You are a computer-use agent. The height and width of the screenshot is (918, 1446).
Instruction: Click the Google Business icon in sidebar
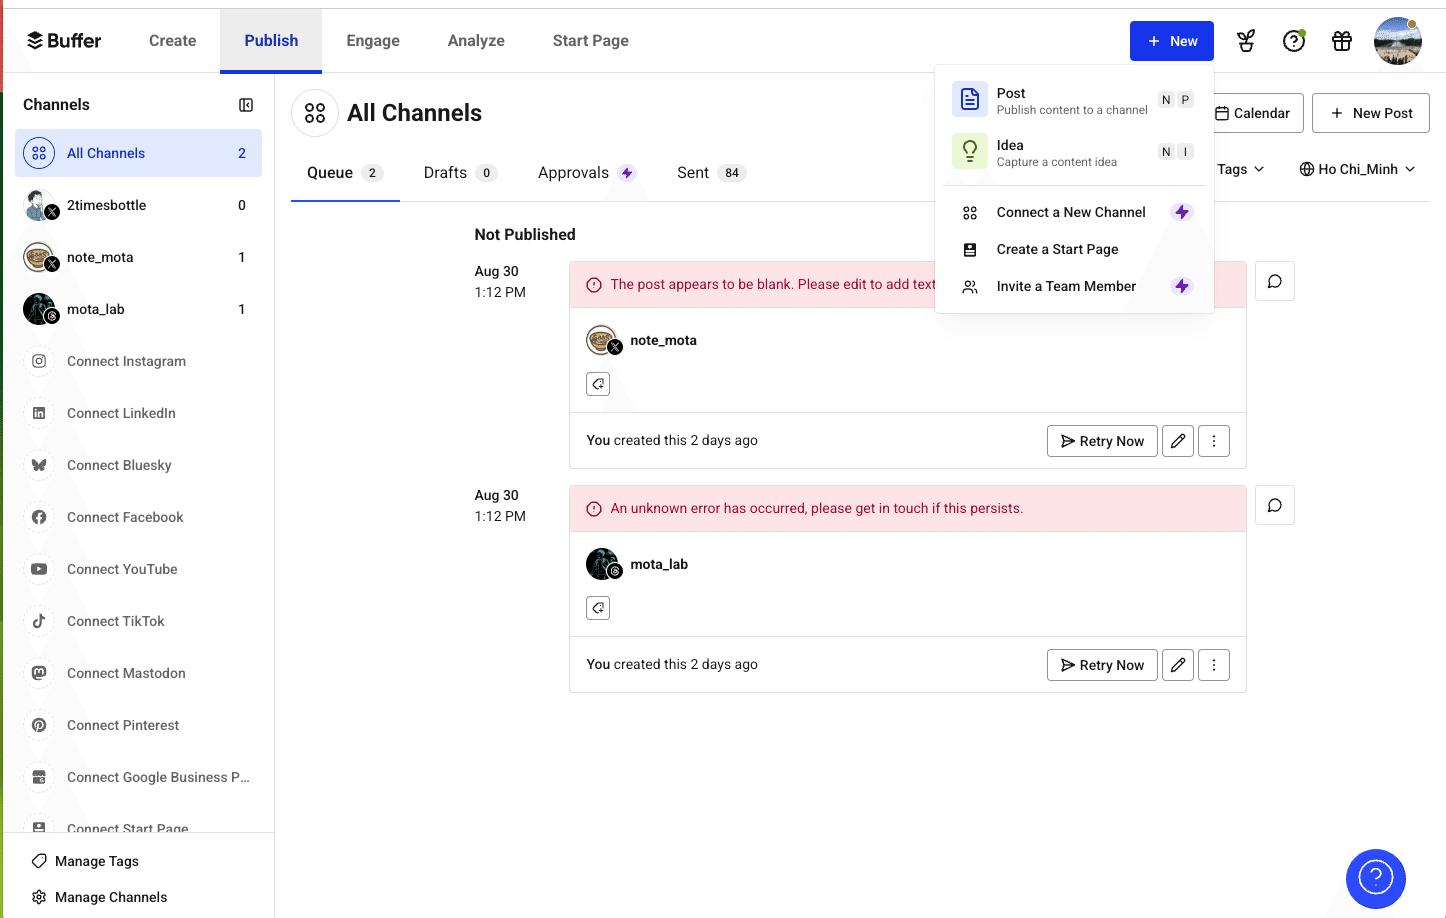(x=39, y=777)
